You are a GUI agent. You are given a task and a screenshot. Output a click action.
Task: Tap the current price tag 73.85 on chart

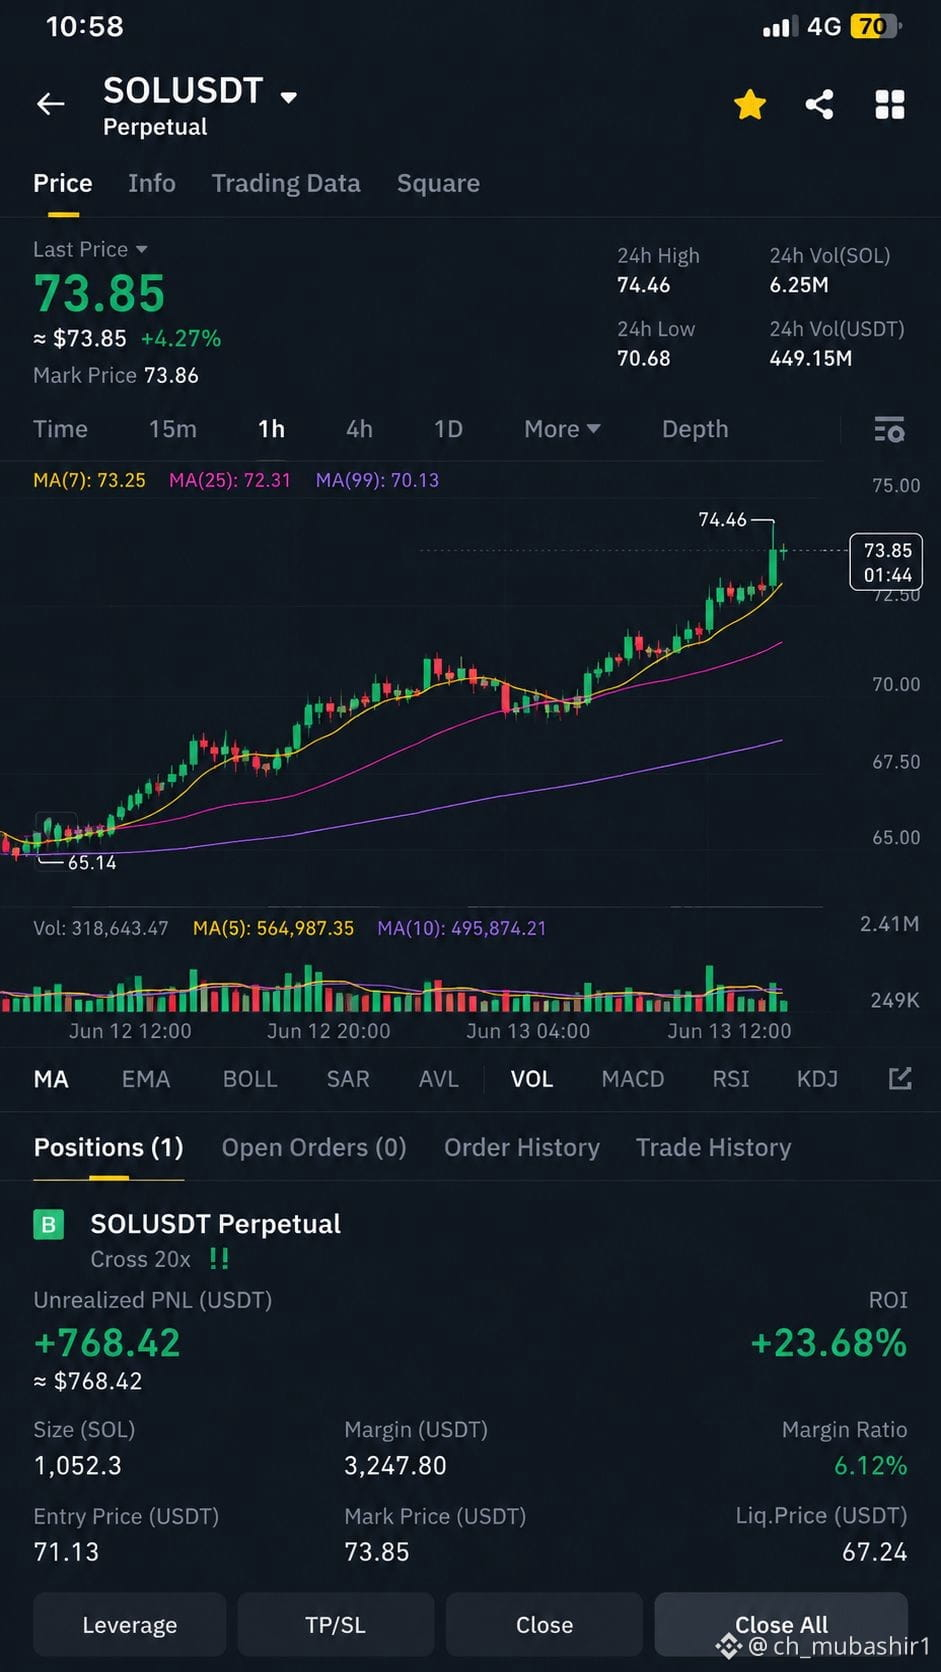click(887, 561)
